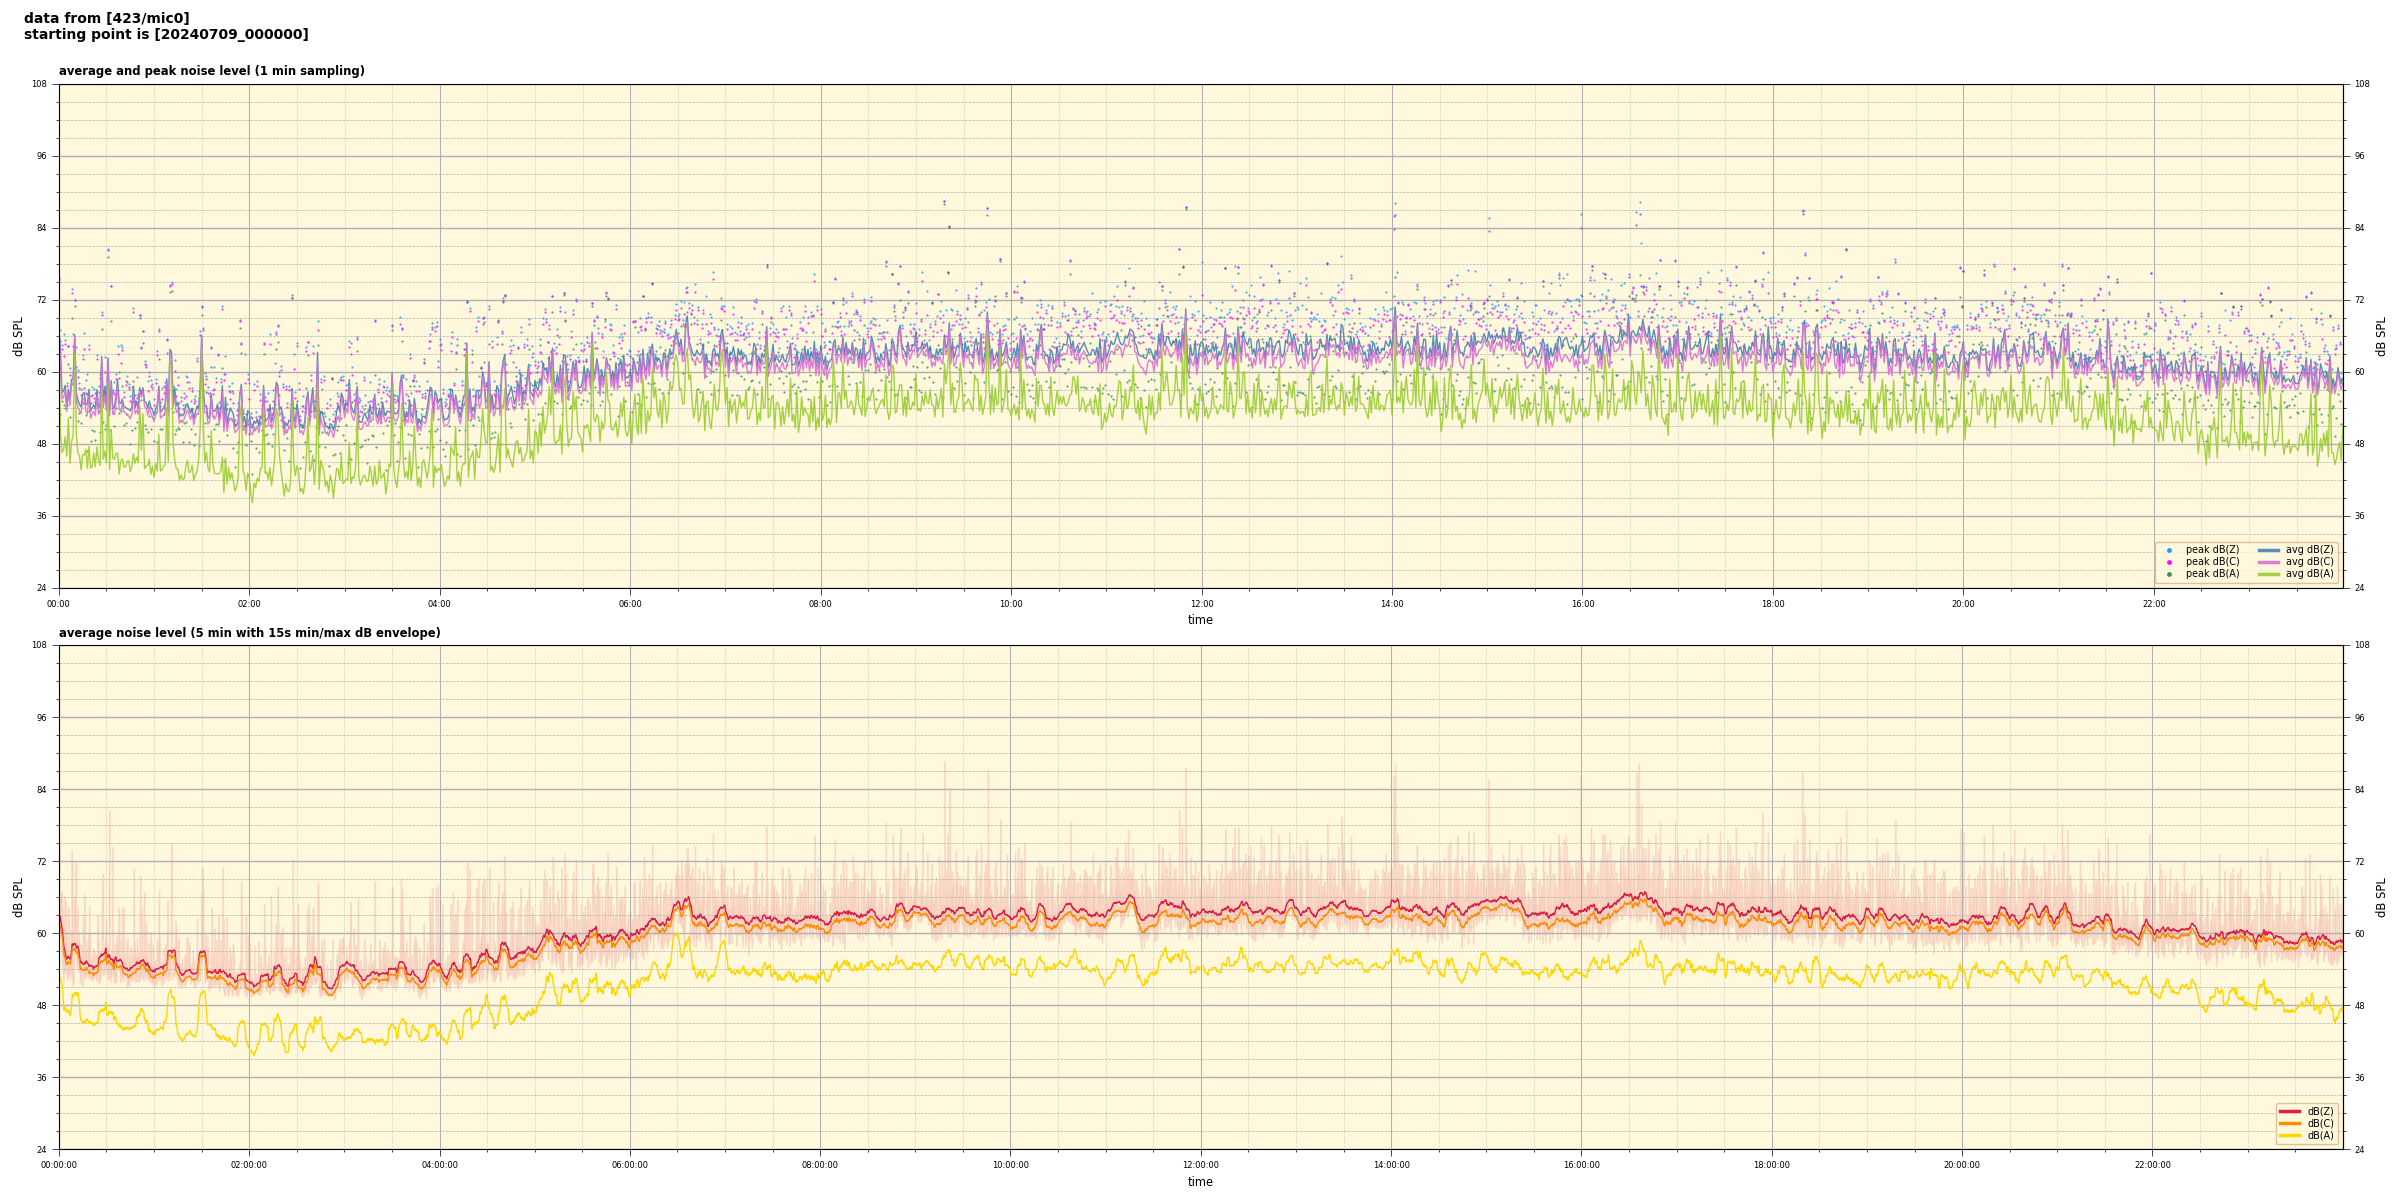
Task: Click the peak dB(Z) legend marker
Action: click(2169, 550)
